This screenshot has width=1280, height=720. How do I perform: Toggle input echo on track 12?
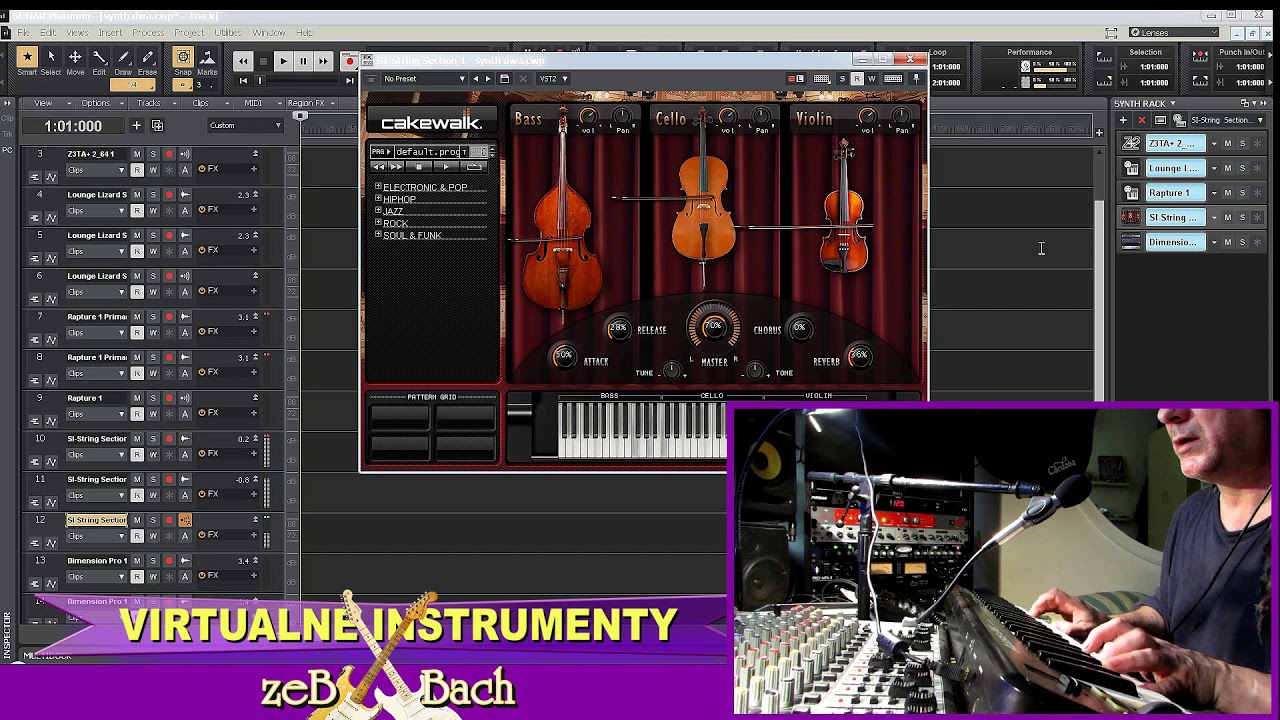[185, 520]
